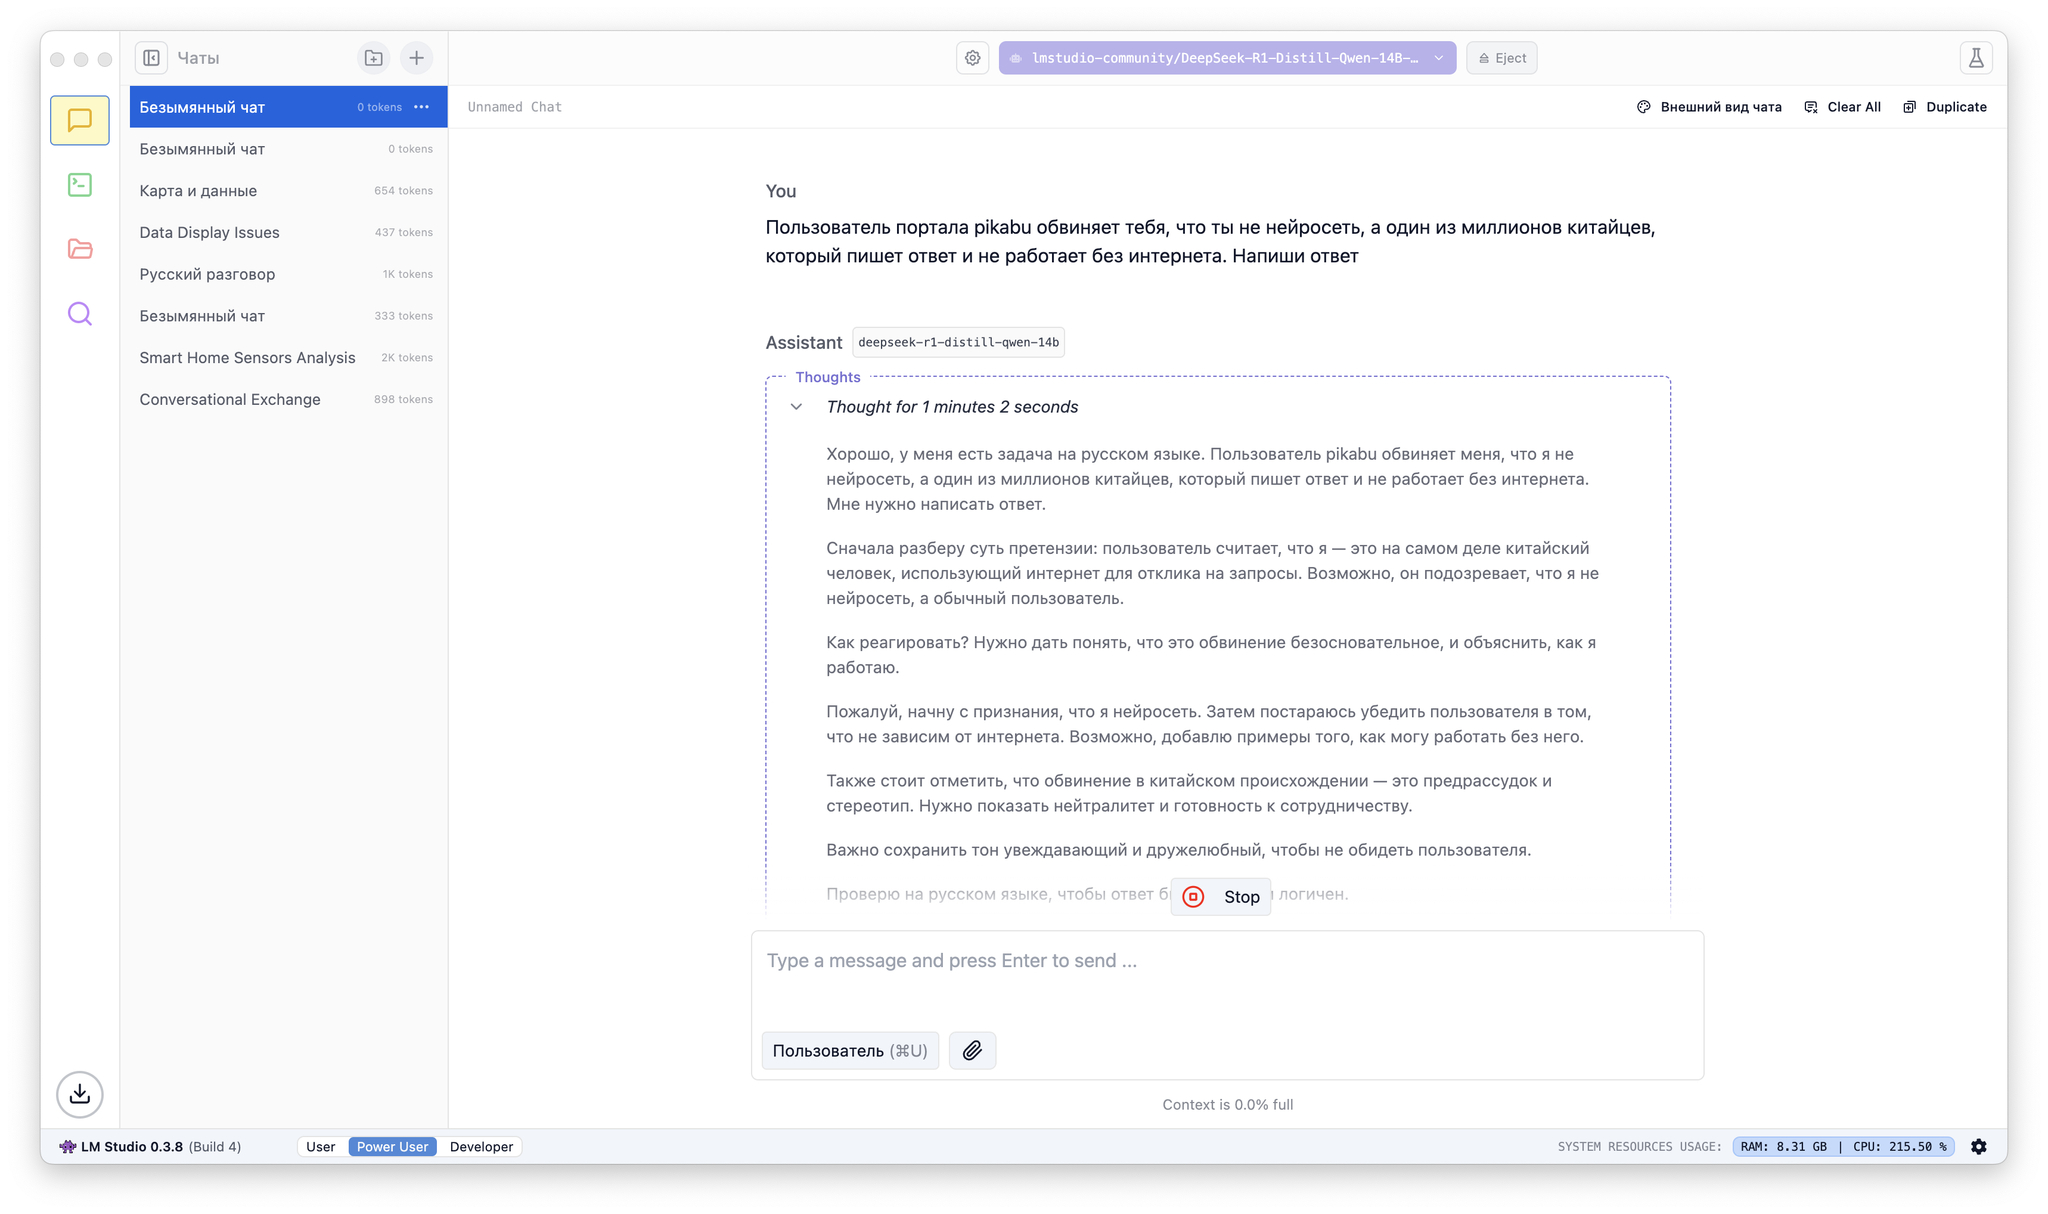Image resolution: width=2048 pixels, height=1214 pixels.
Task: Open the Developer terminal sidebar icon
Action: (x=80, y=185)
